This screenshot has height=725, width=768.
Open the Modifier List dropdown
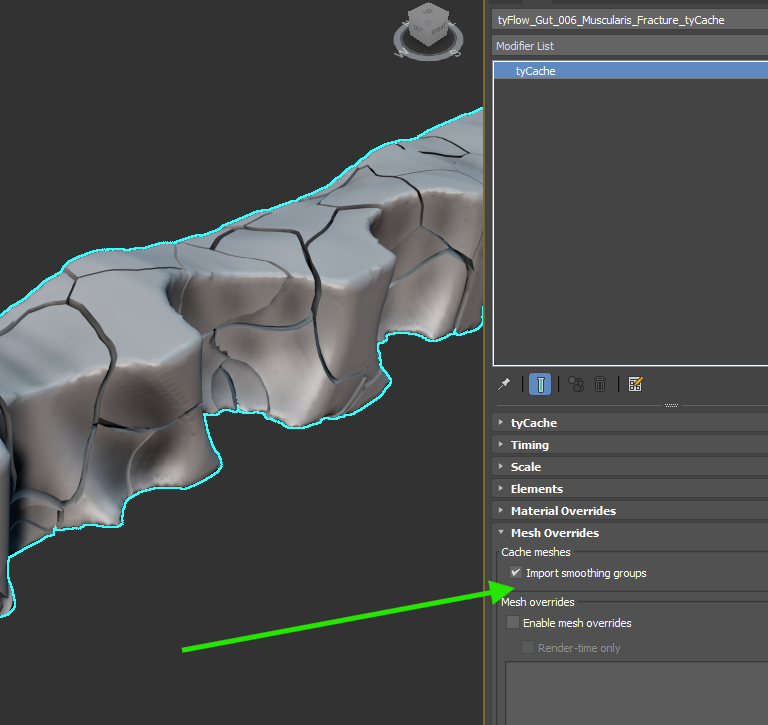630,46
